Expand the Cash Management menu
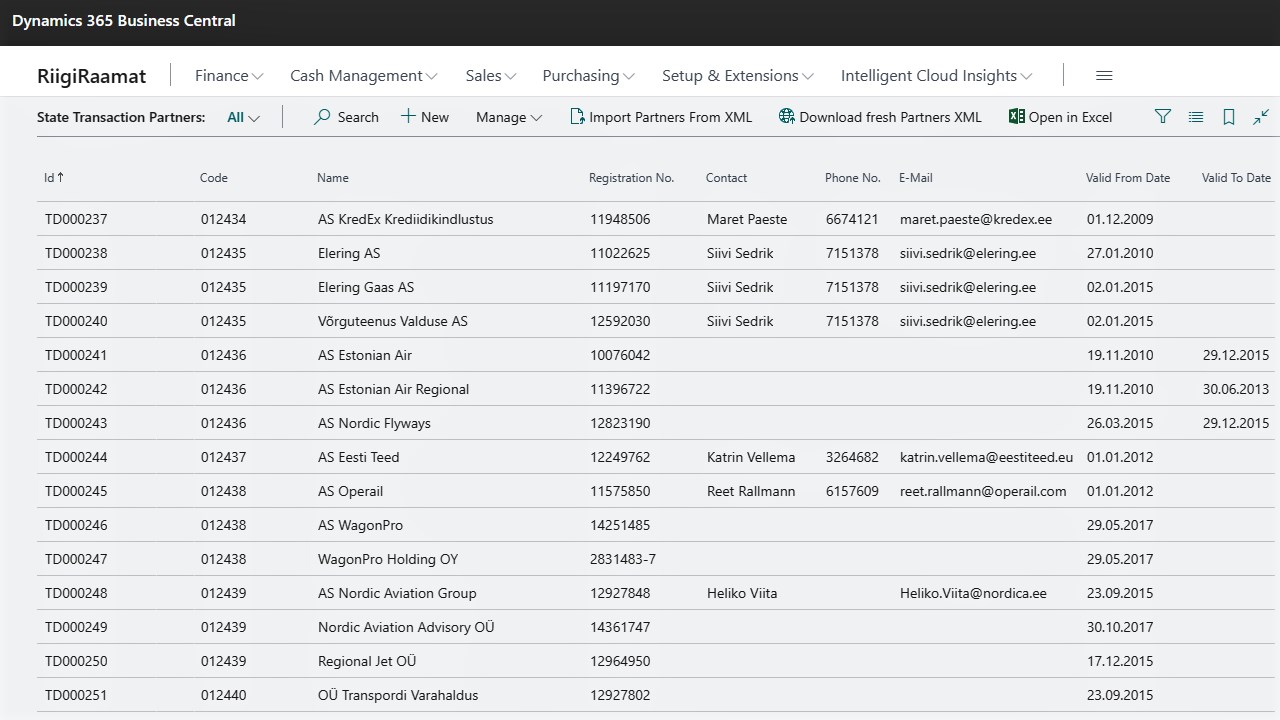Image resolution: width=1280 pixels, height=720 pixels. (x=364, y=76)
